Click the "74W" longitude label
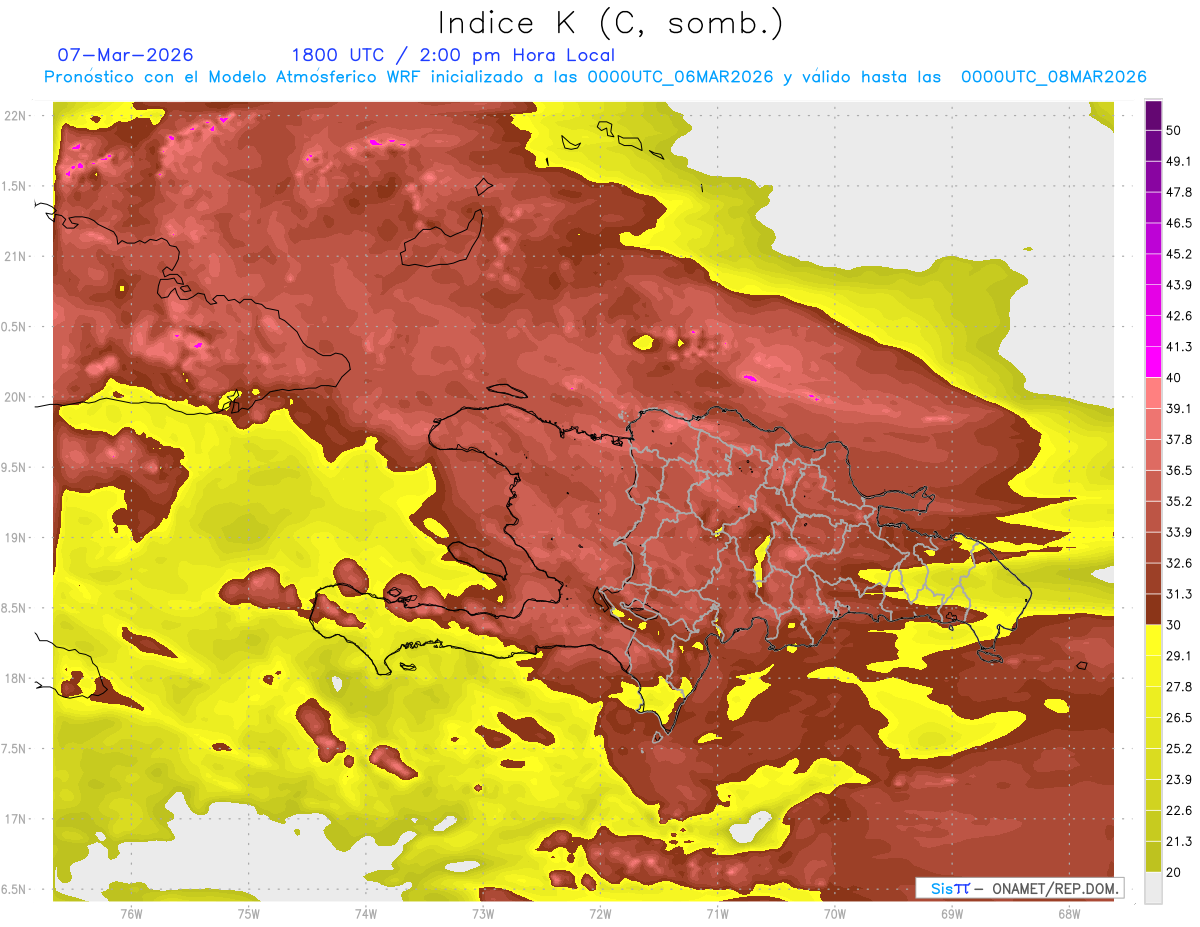1200x927 pixels. pyautogui.click(x=365, y=913)
